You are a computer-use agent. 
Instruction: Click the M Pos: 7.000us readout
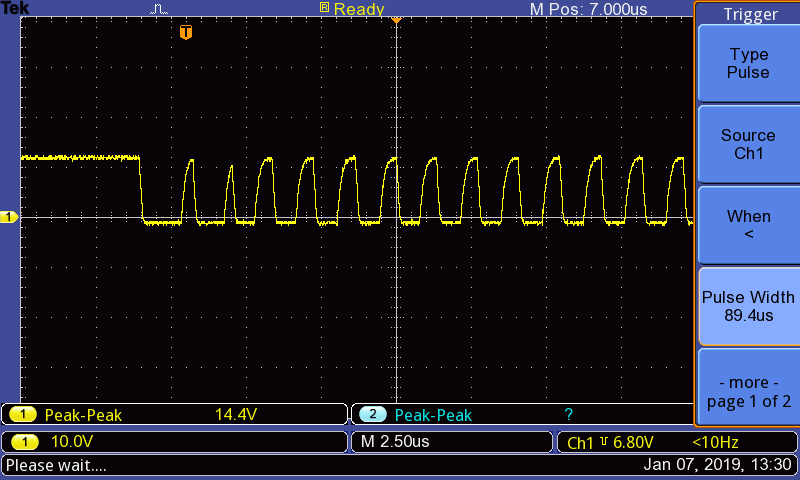(588, 9)
